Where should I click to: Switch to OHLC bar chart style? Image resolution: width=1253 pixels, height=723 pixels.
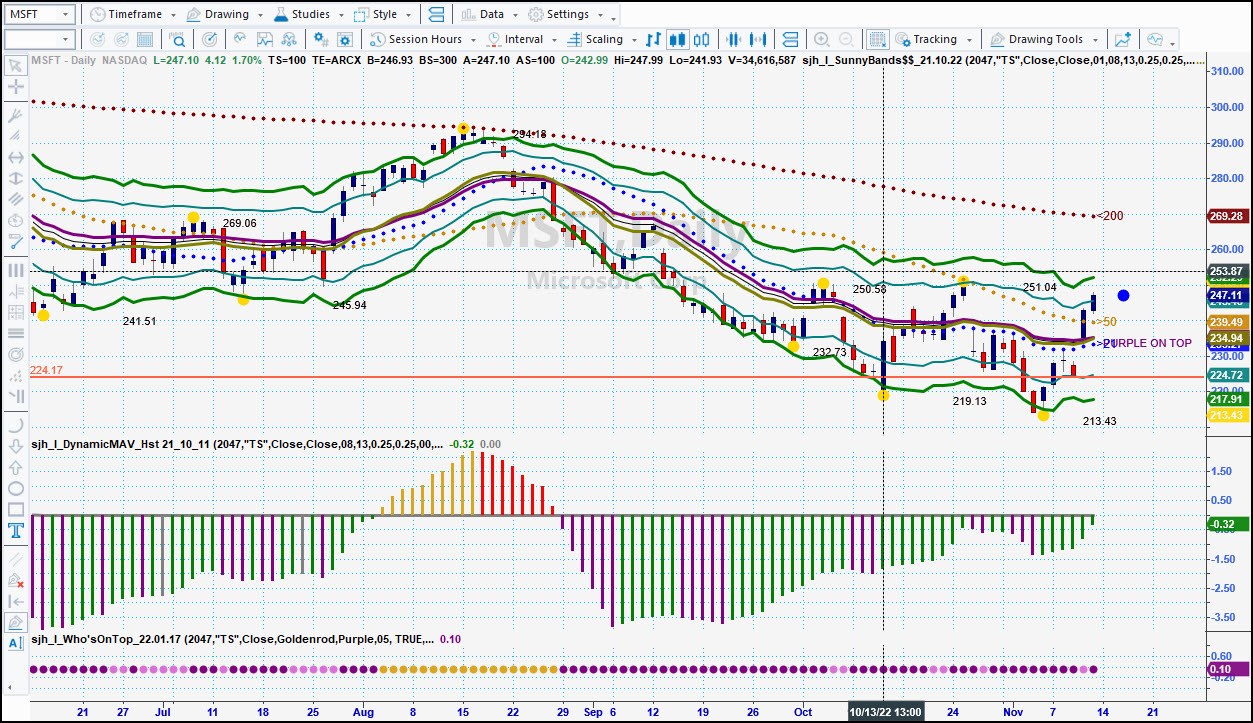[x=653, y=40]
